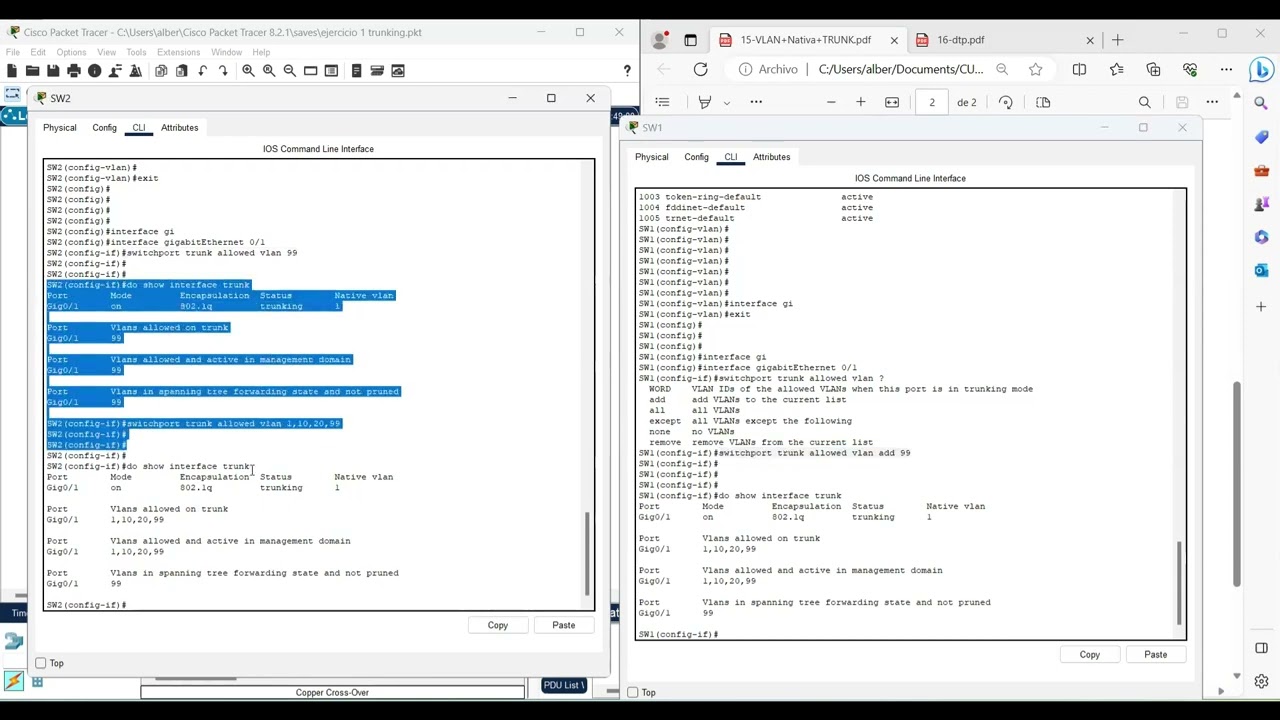
Task: Click Copy button in SW1 window
Action: pos(1090,655)
